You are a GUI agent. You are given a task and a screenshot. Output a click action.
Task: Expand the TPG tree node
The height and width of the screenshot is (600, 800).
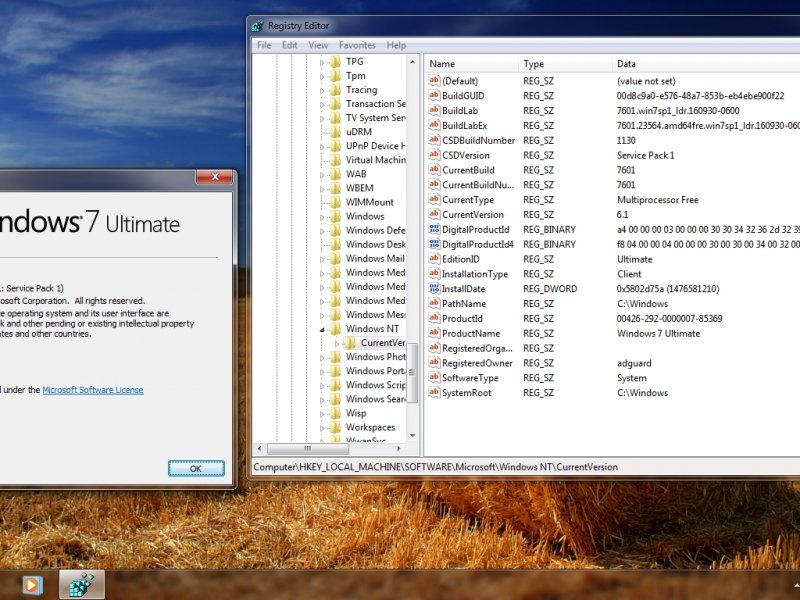pyautogui.click(x=322, y=62)
